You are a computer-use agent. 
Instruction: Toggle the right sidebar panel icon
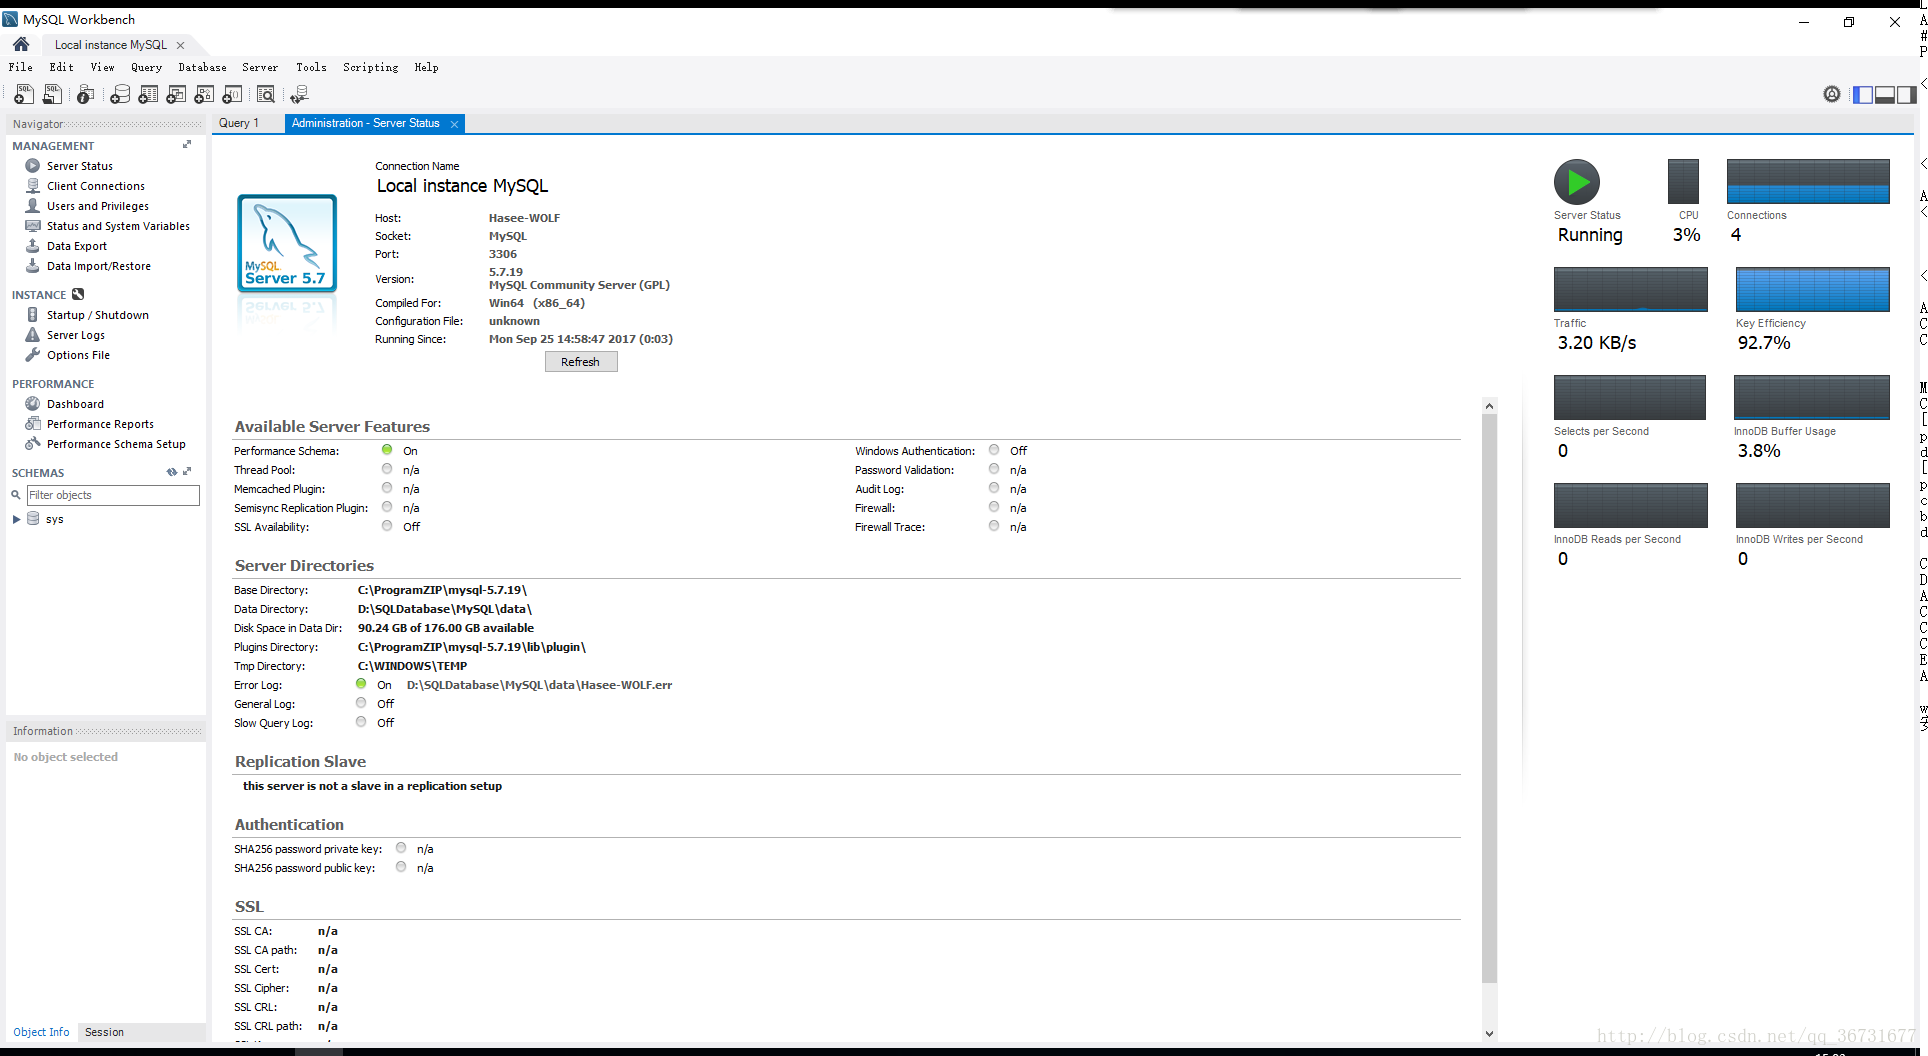(1906, 94)
